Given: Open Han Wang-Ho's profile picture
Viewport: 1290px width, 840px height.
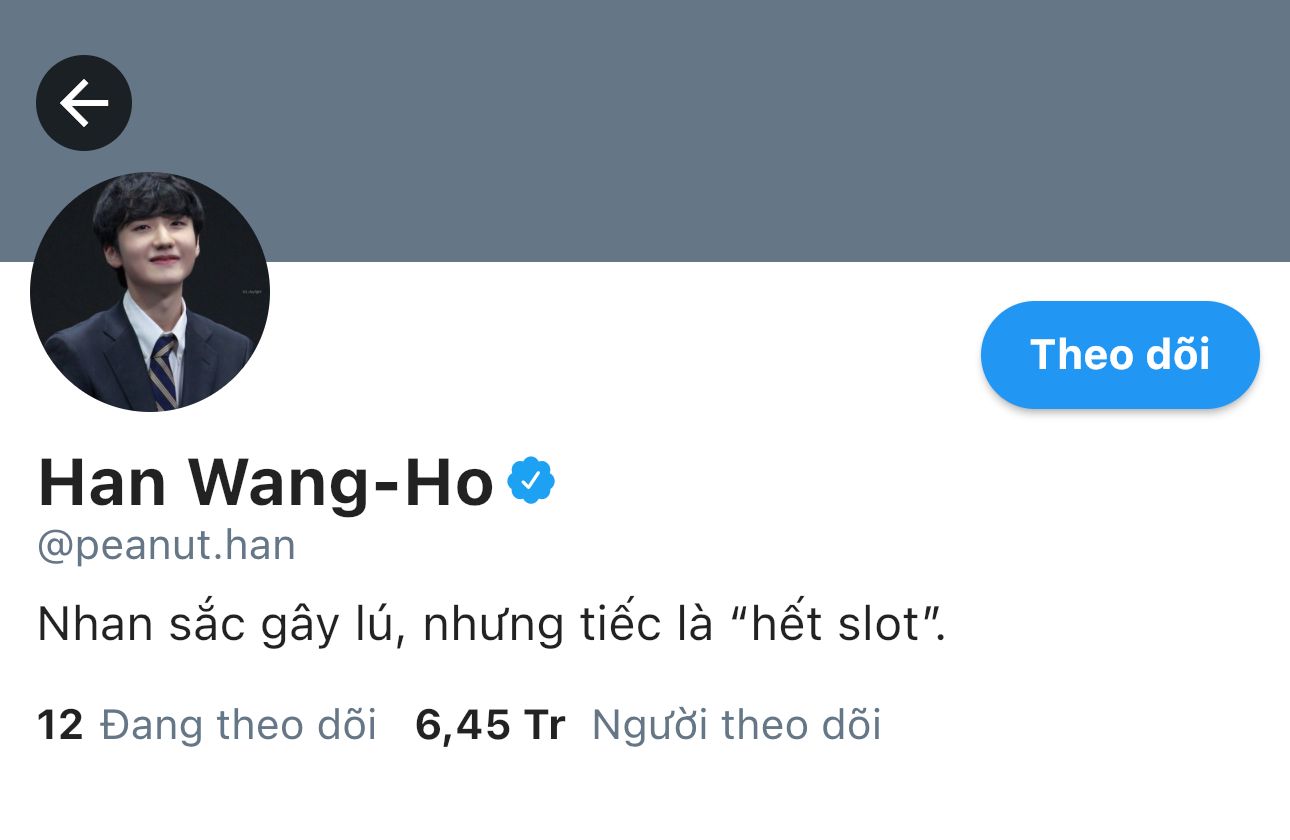Looking at the screenshot, I should pyautogui.click(x=150, y=291).
